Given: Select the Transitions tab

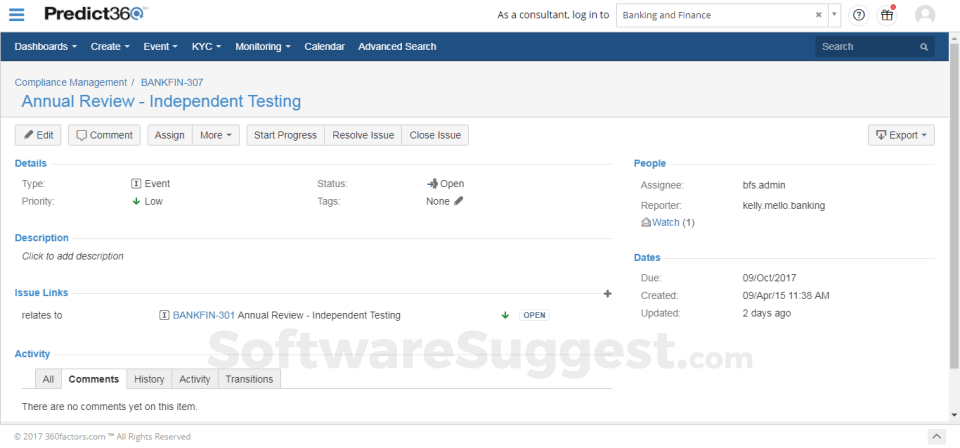Looking at the screenshot, I should 249,379.
